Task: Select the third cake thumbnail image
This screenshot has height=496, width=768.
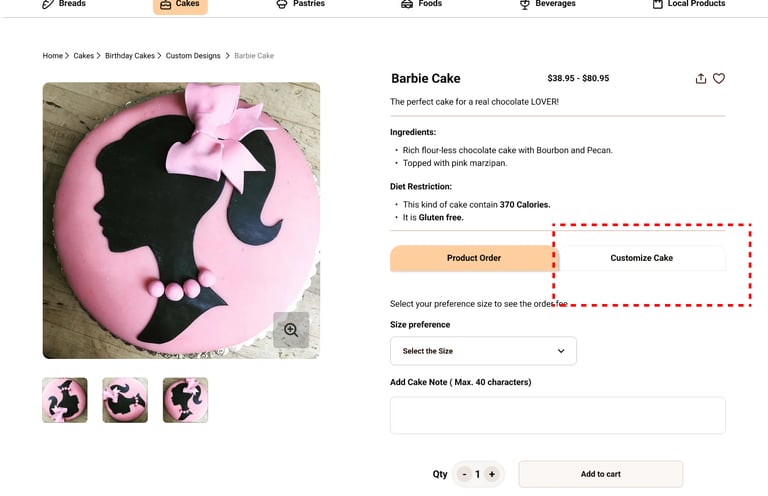Action: coord(185,400)
